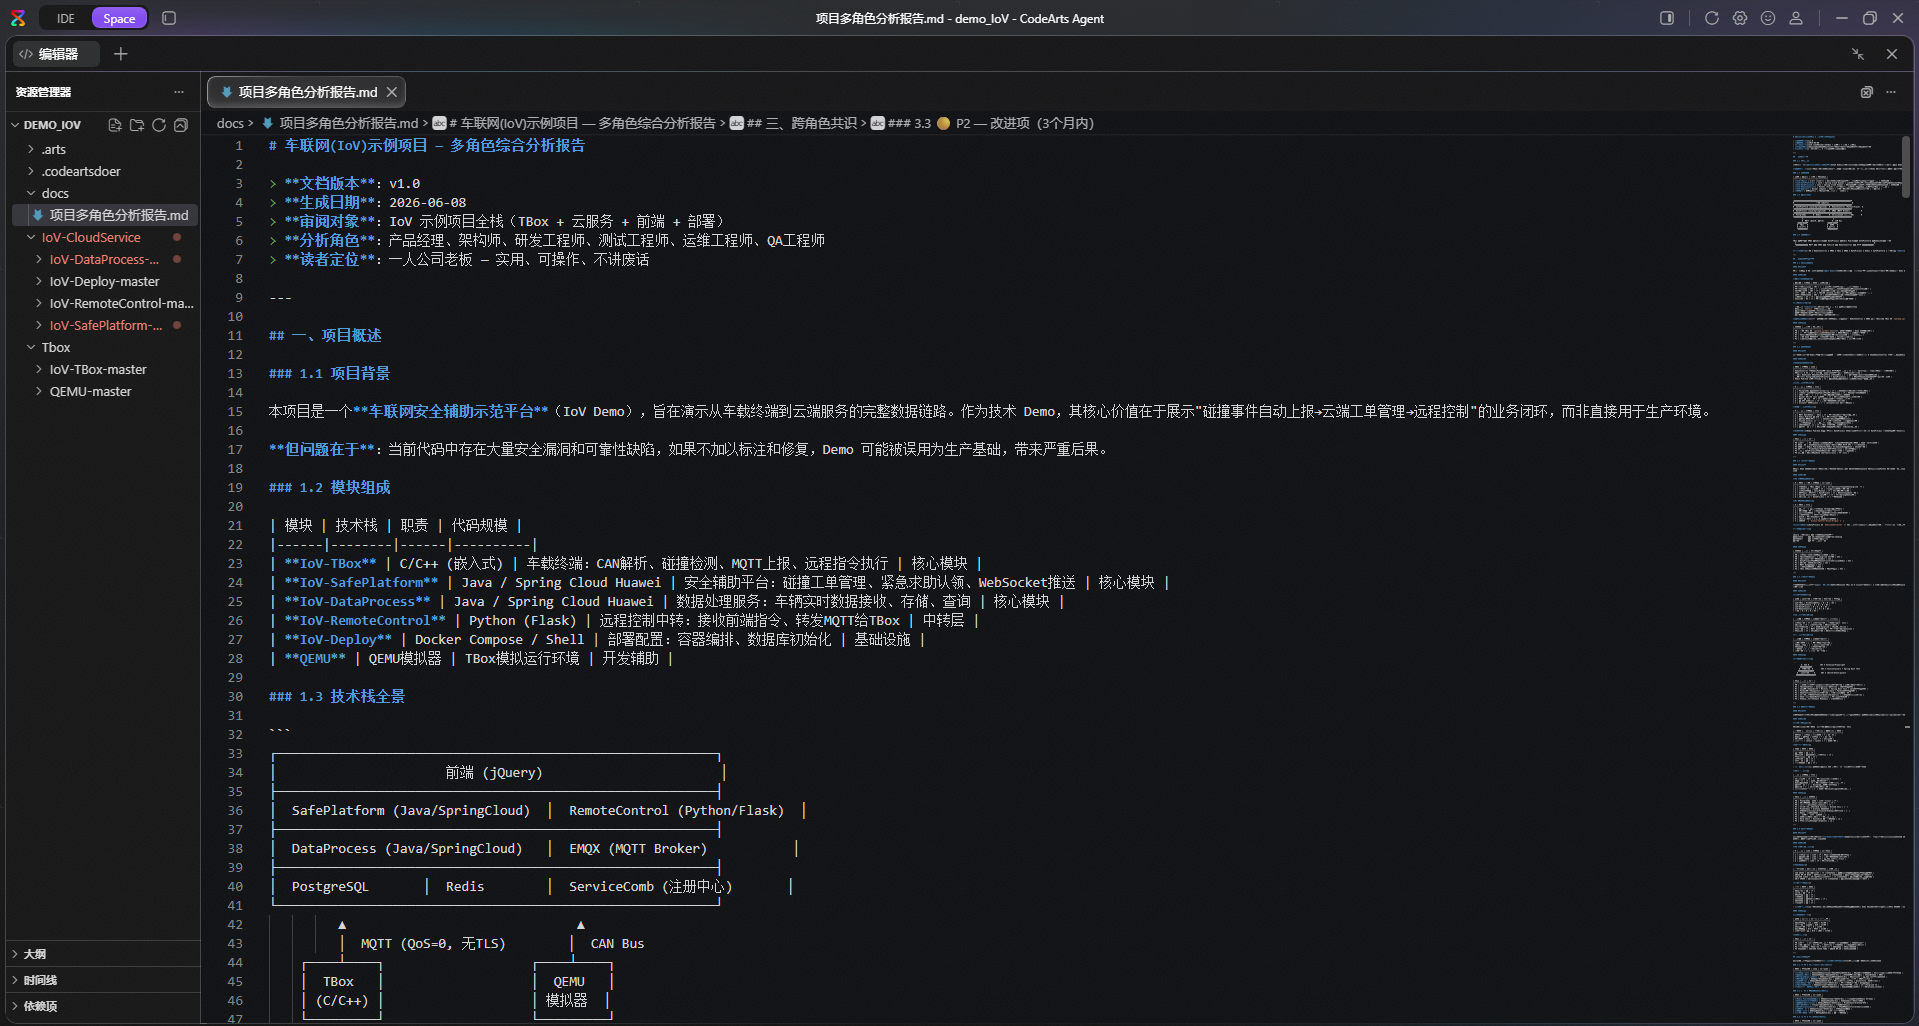Collapse the DEMO_IOV root folder
The image size is (1919, 1026).
click(16, 125)
